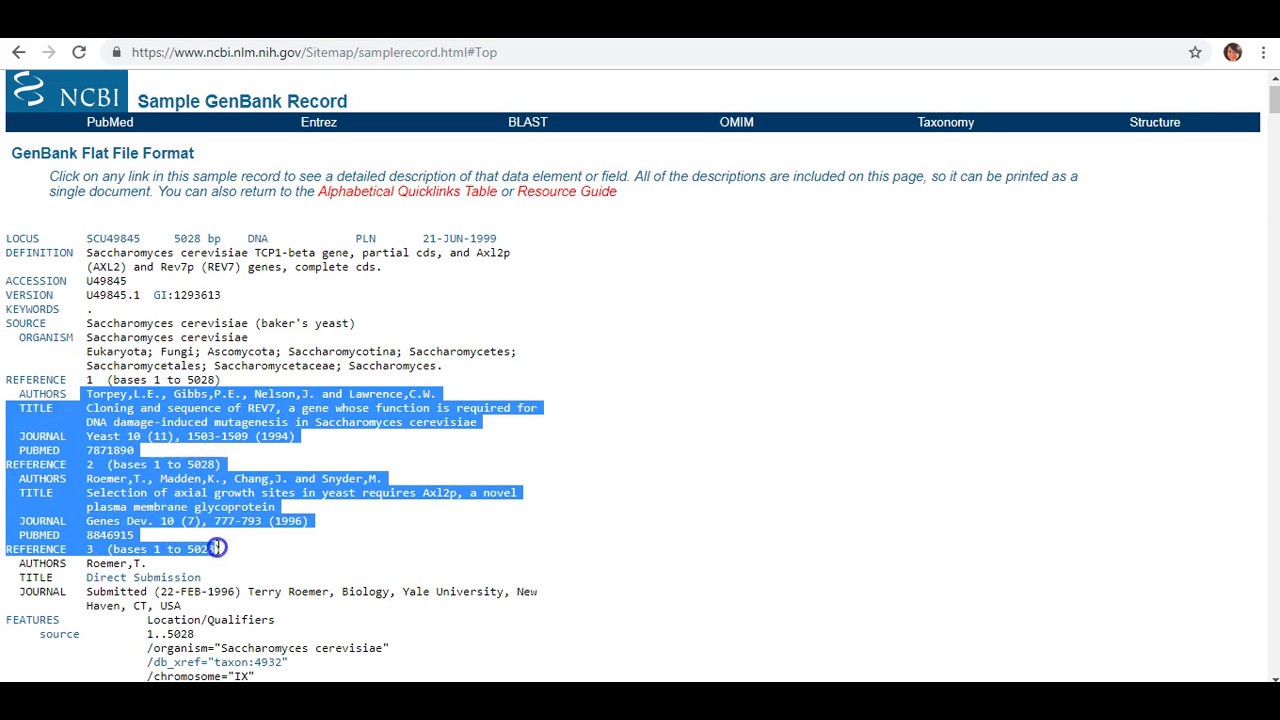
Task: Click the Sample GenBank Record heading
Action: 242,101
